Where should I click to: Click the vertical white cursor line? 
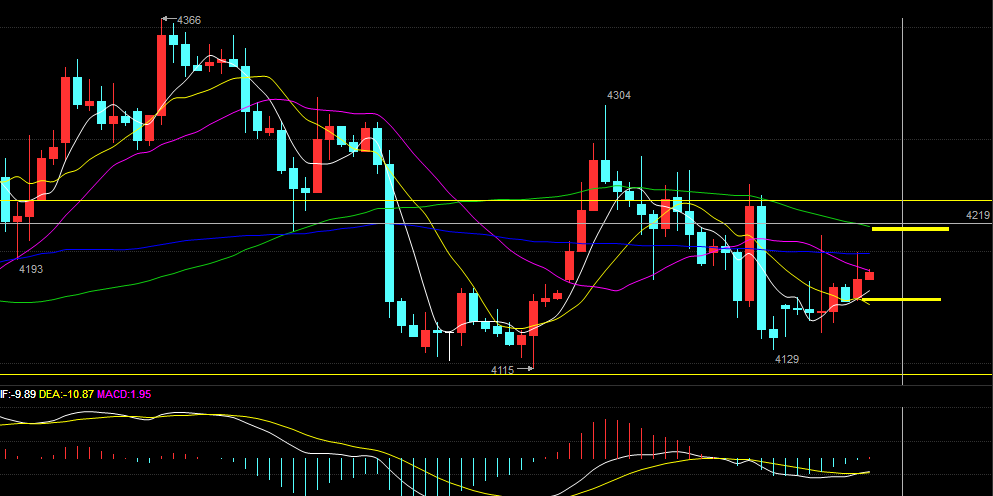903,200
